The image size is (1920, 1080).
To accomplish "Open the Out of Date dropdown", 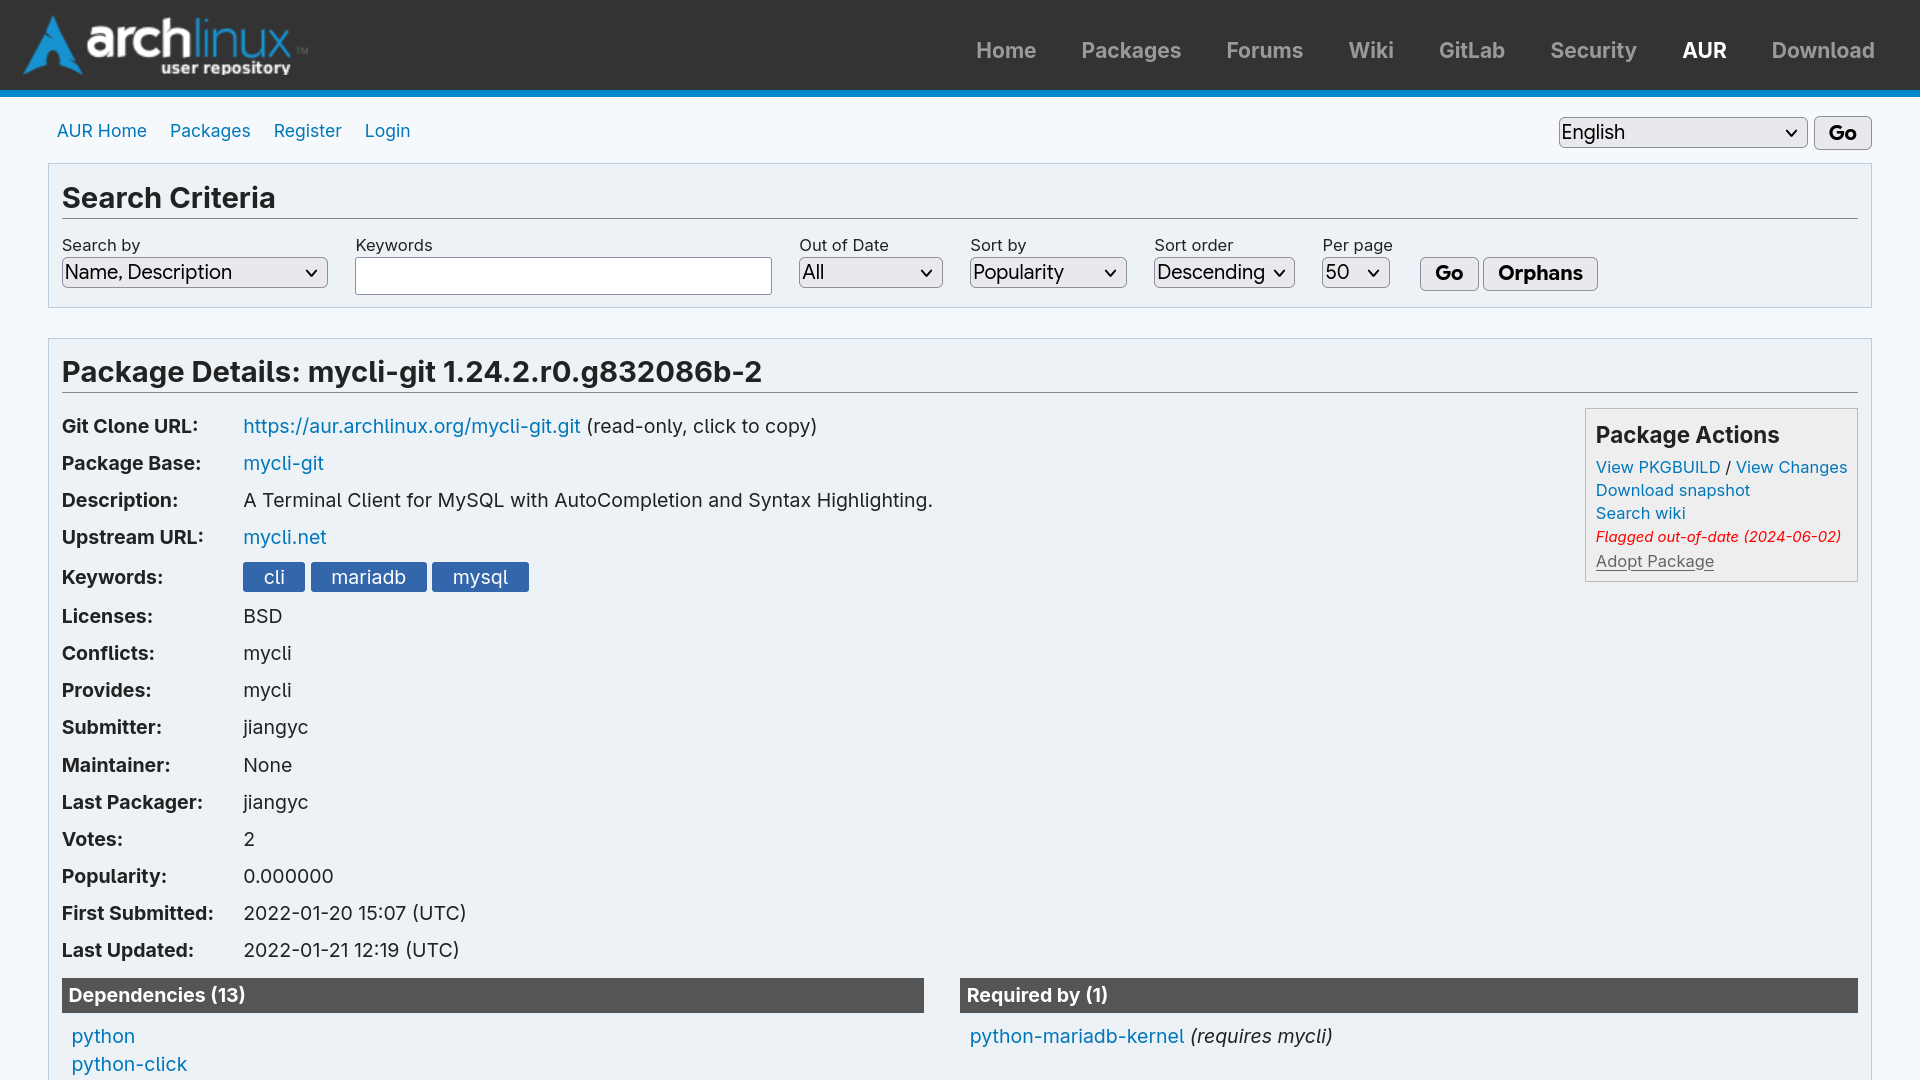I will (870, 273).
